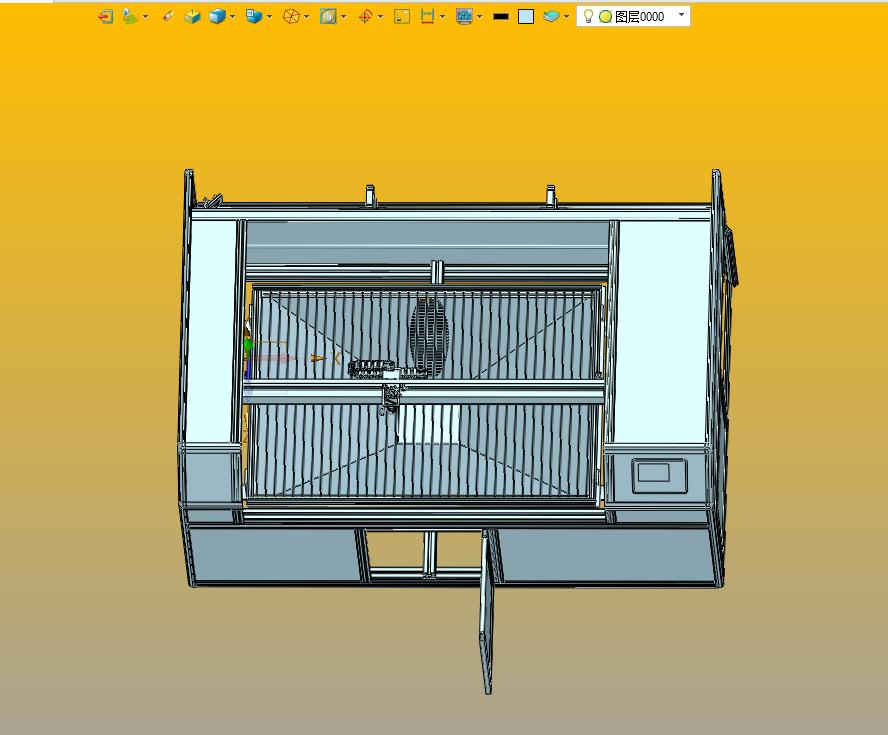Expand the monitor display dropdown arrow
The height and width of the screenshot is (735, 888).
click(x=480, y=17)
